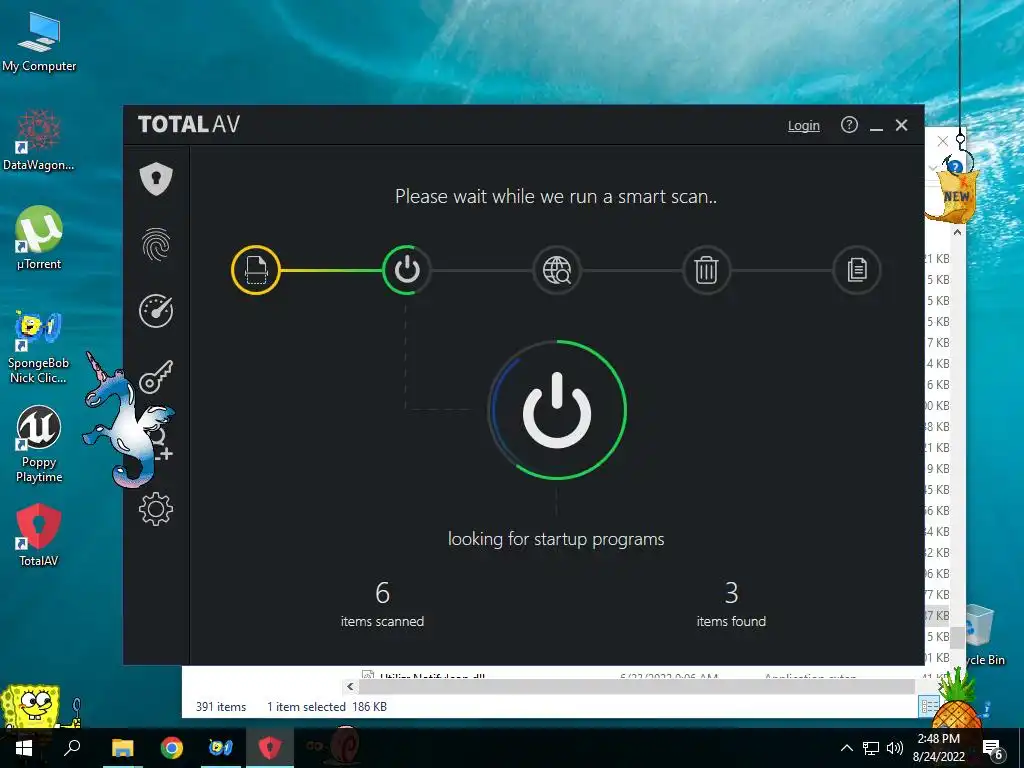The width and height of the screenshot is (1024, 768).
Task: Switch to TotalAV taskbar button
Action: 270,748
